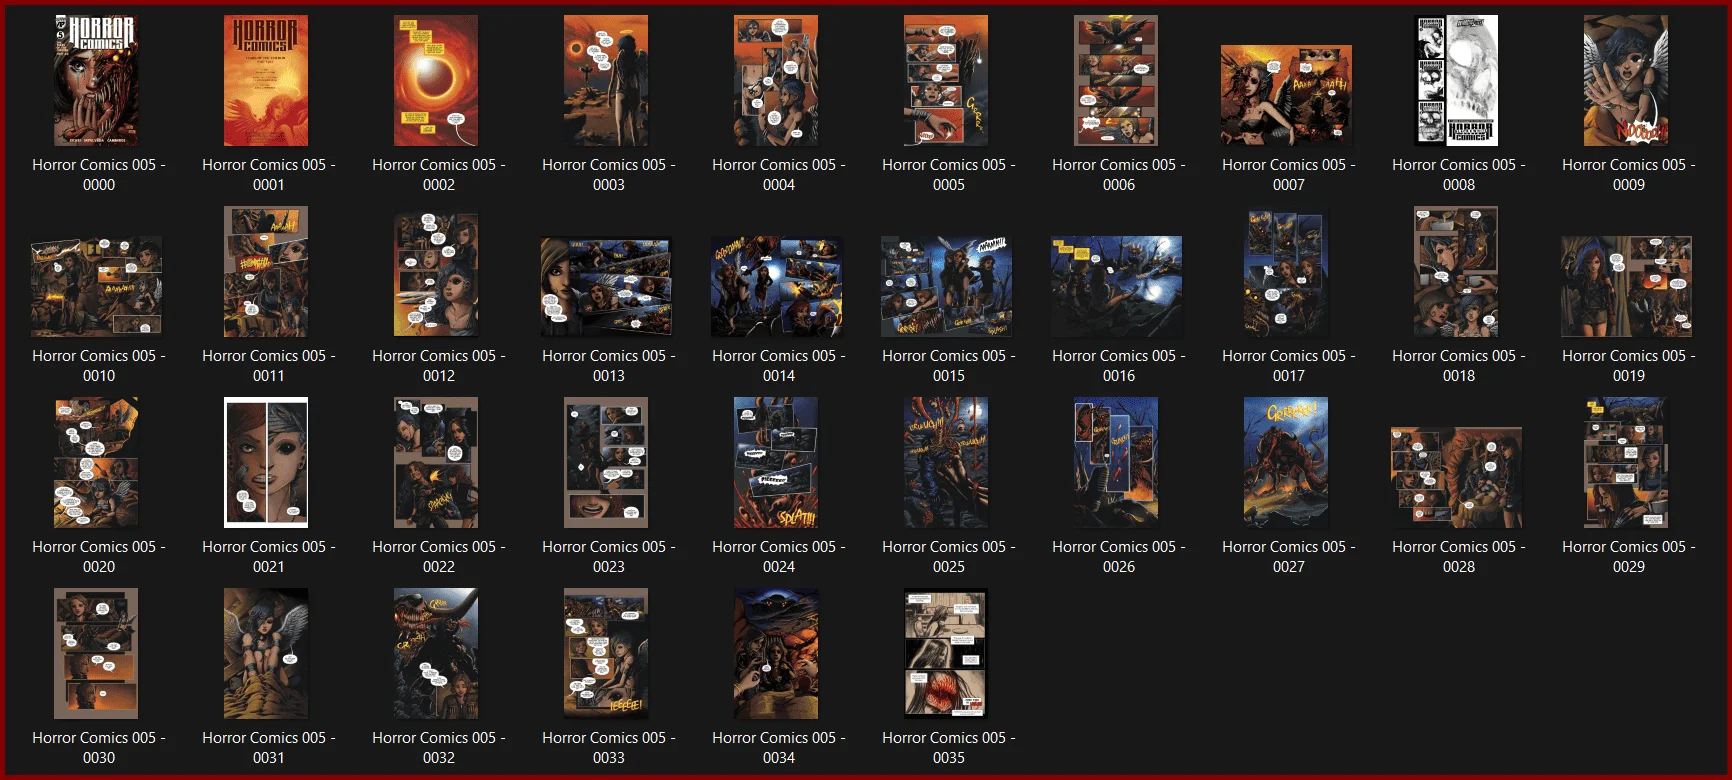The height and width of the screenshot is (780, 1732).
Task: Select the Horror Comics 005 - 0000 cover thumbnail
Action: click(96, 80)
